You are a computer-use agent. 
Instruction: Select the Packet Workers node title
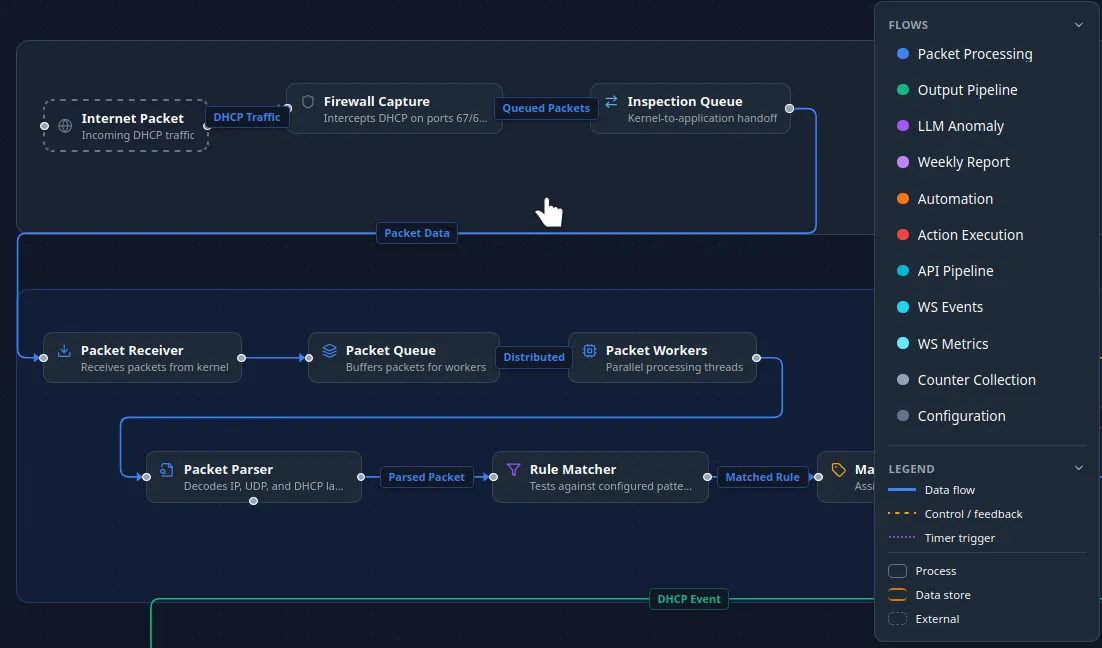tap(656, 350)
